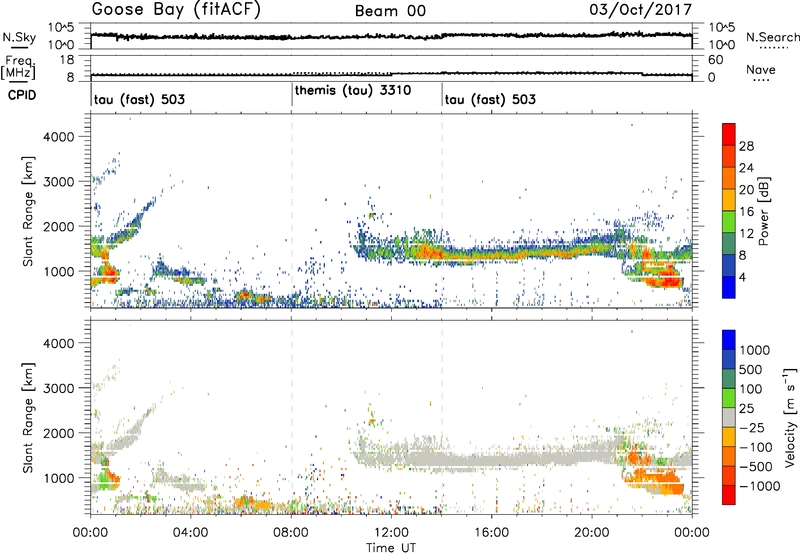Click the '16:00' time axis label
Screen dimensions: 800x554
tap(491, 533)
